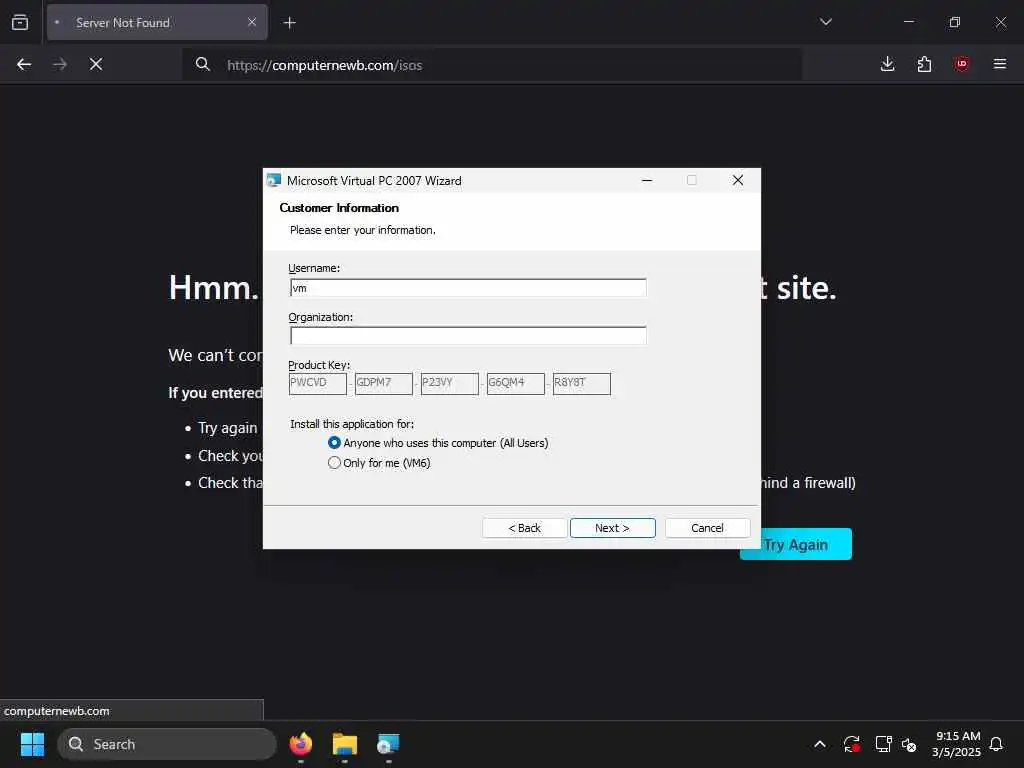Select the Server Not Found tab
Viewport: 1024px width, 768px height.
(157, 23)
